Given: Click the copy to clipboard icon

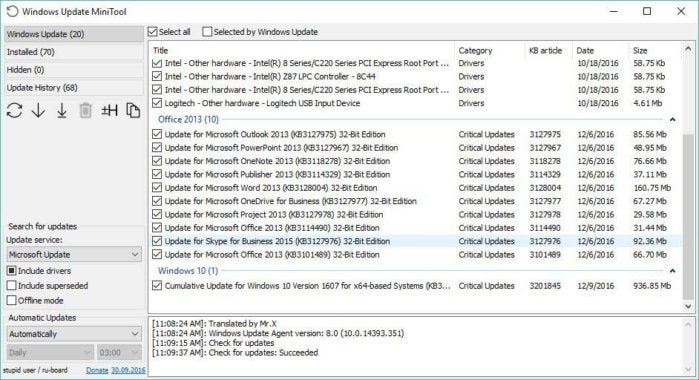Looking at the screenshot, I should click(x=133, y=110).
